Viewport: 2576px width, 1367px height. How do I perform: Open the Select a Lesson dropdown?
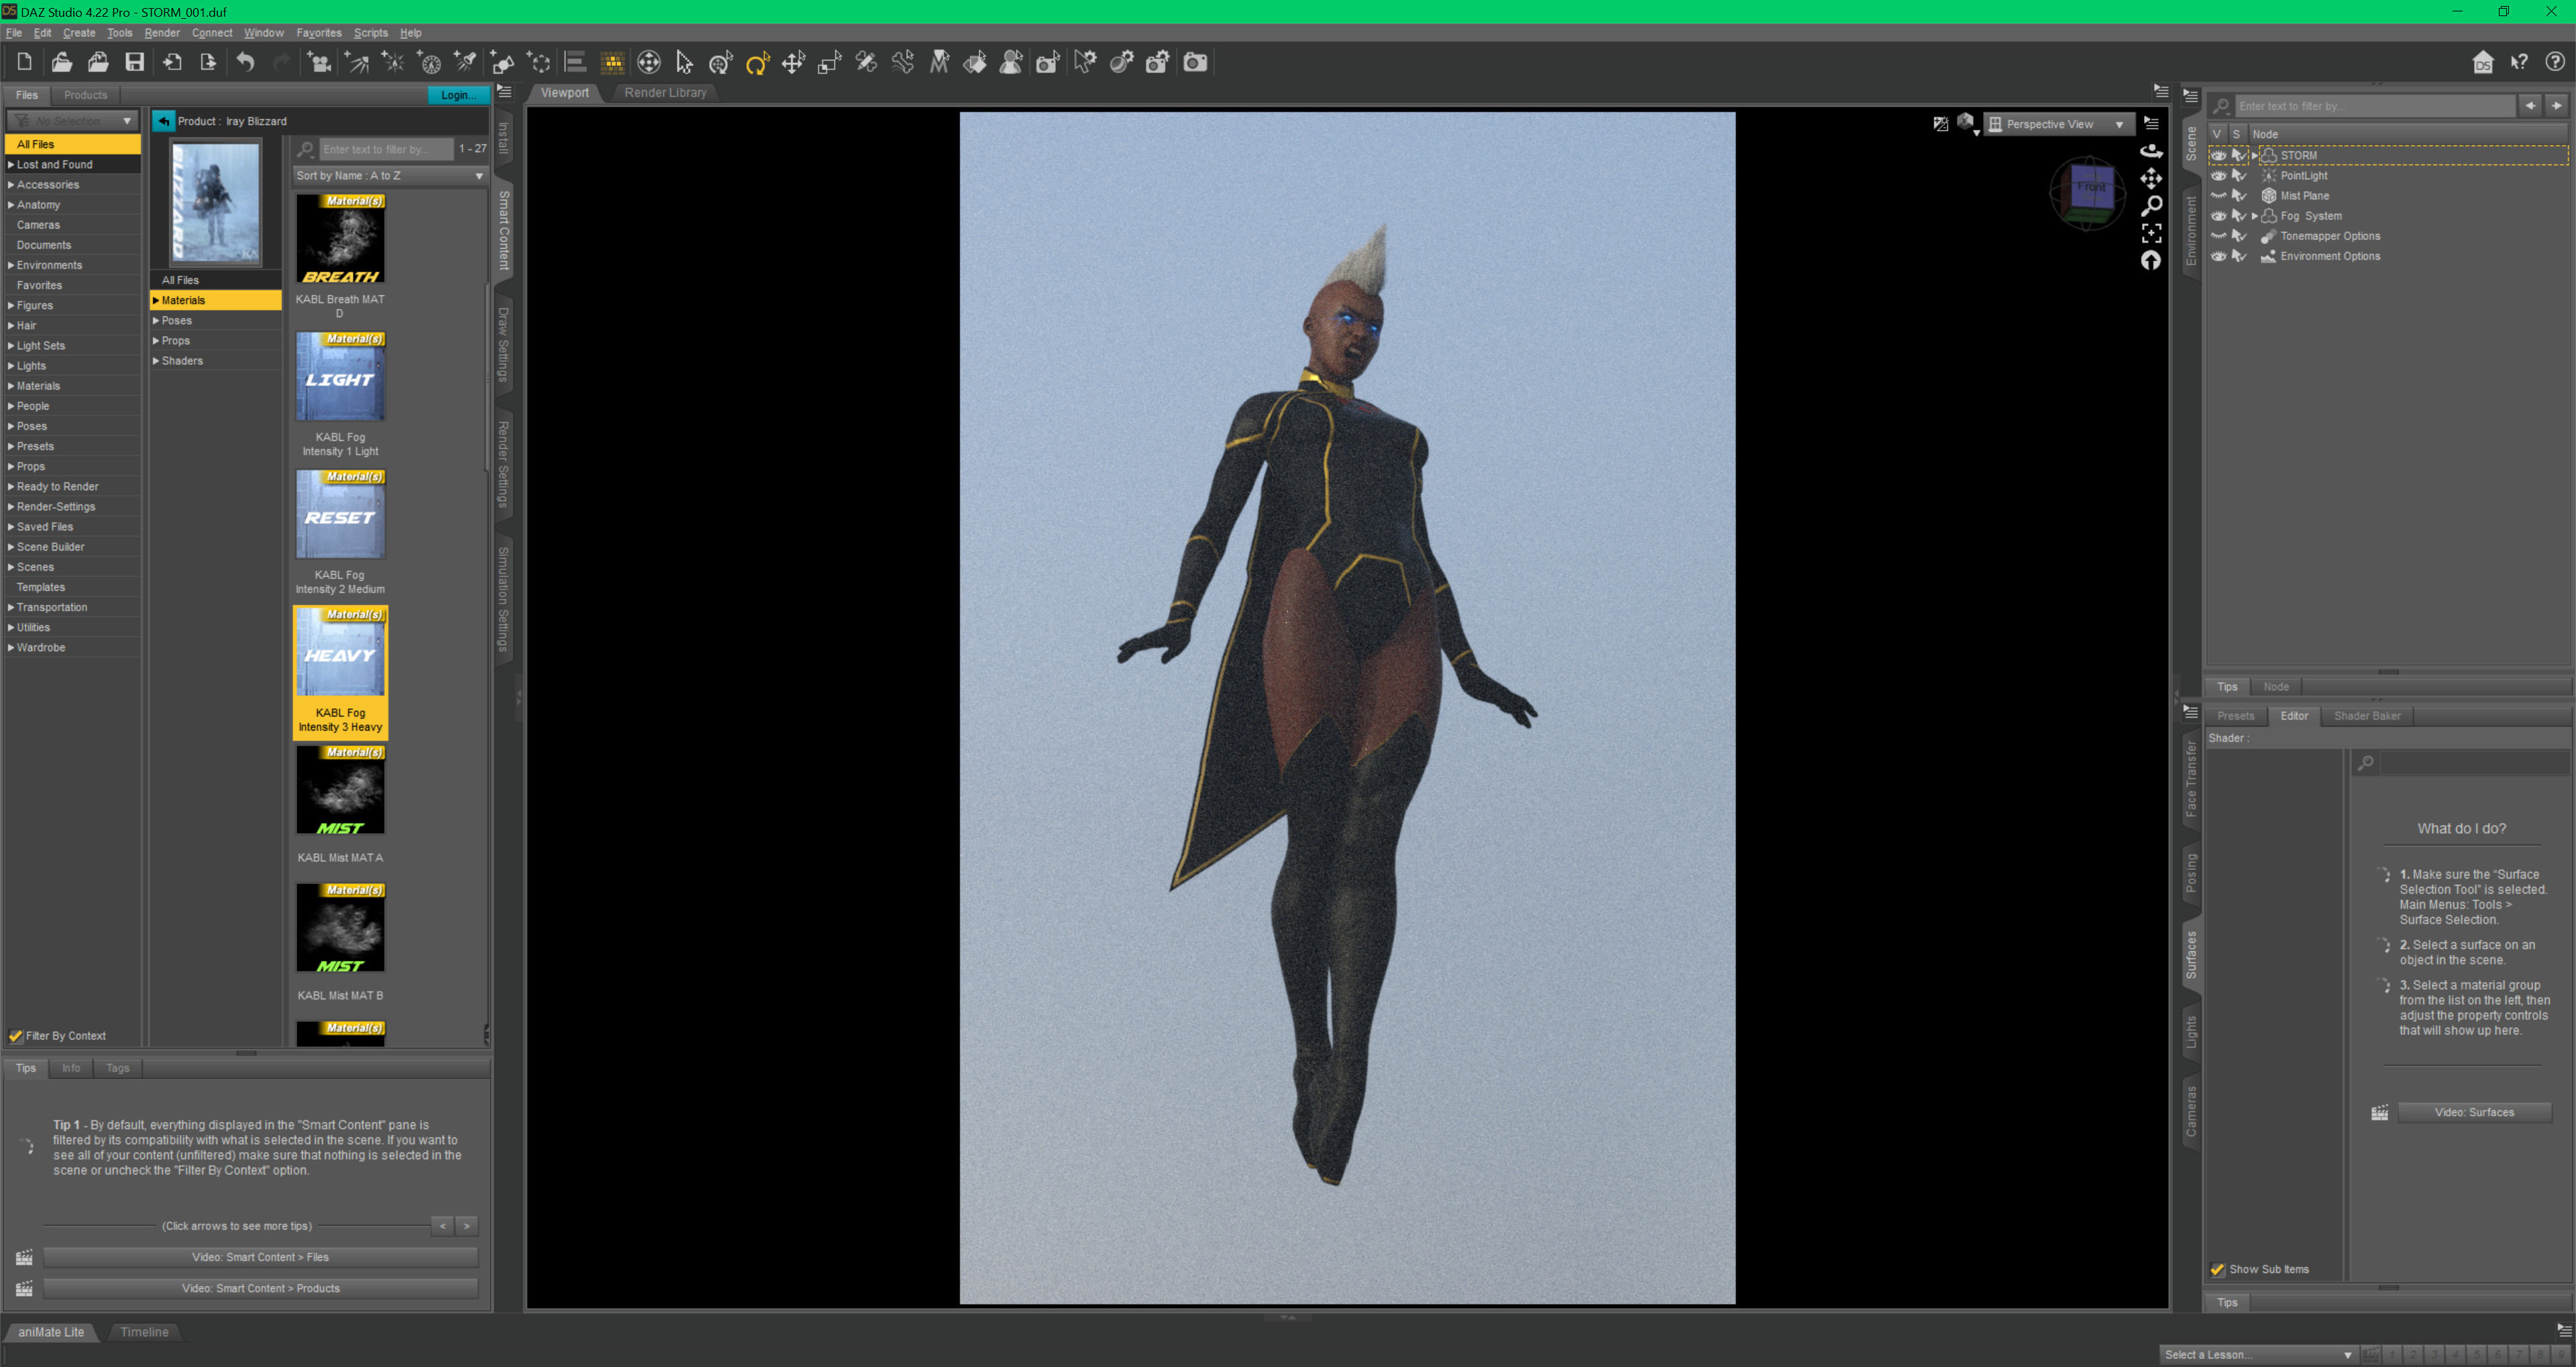point(2257,1354)
